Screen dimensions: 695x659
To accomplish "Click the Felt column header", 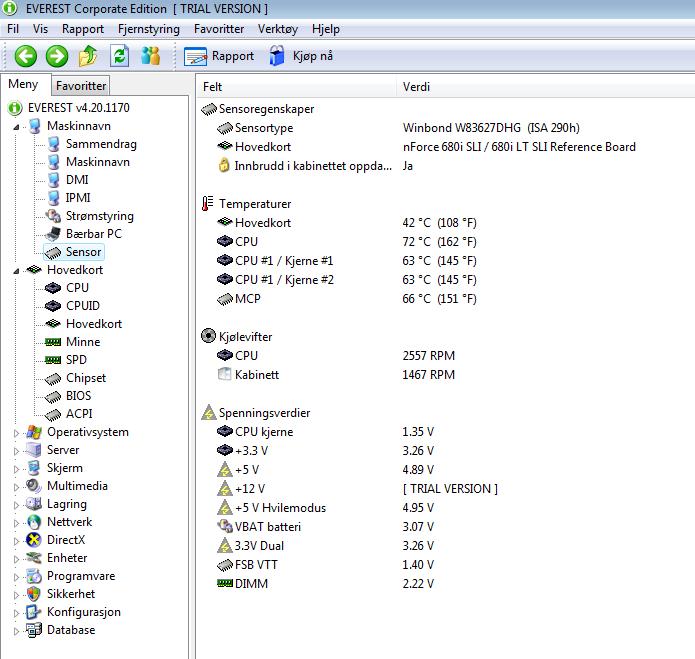I will [x=297, y=87].
